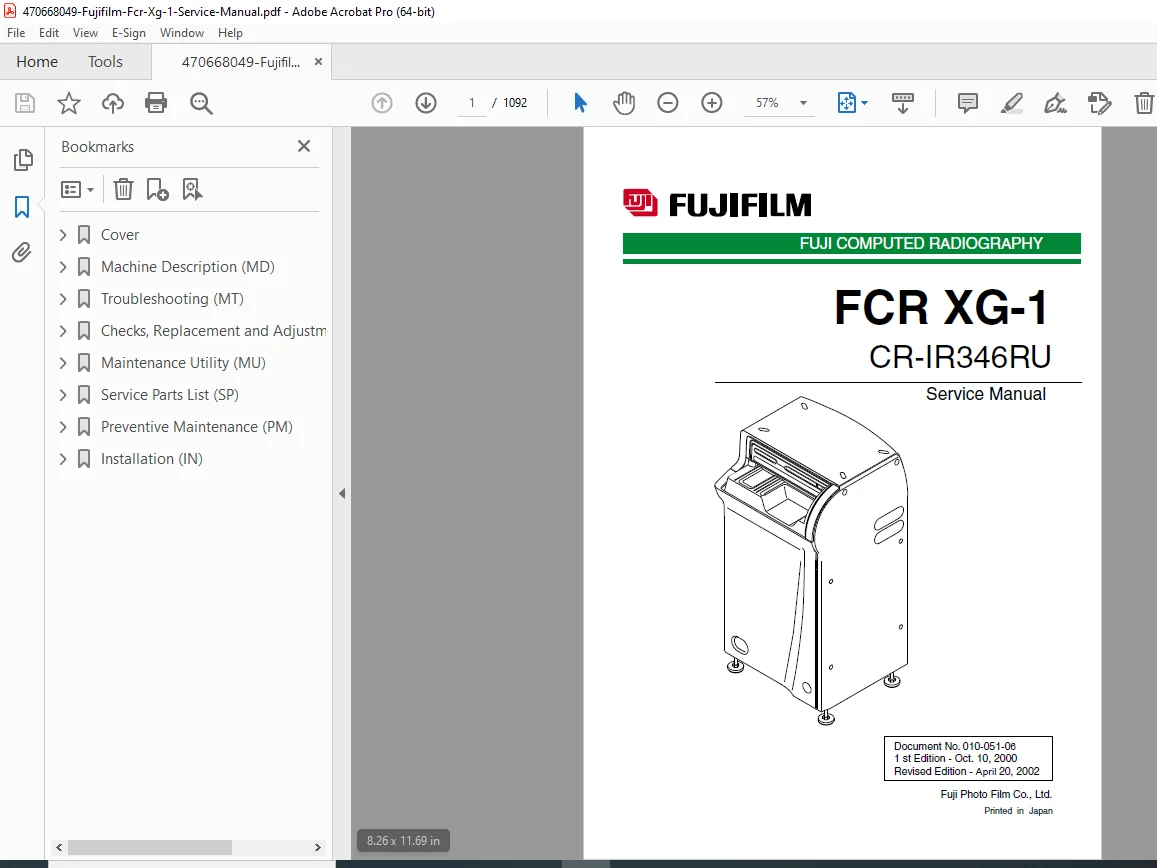1157x868 pixels.
Task: Open the Attachments paperclip panel
Action: [x=22, y=252]
